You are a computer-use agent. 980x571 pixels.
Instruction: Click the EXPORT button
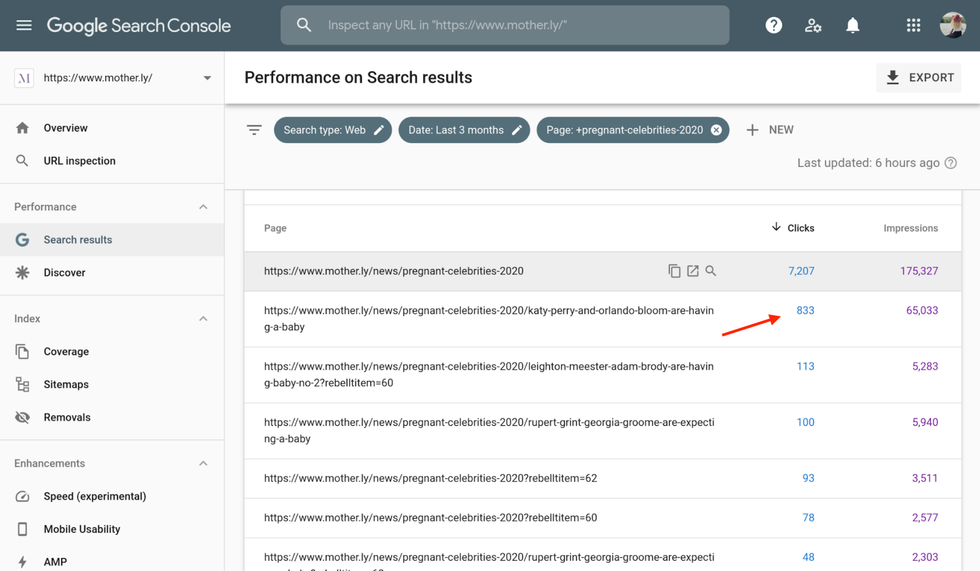[x=919, y=78]
